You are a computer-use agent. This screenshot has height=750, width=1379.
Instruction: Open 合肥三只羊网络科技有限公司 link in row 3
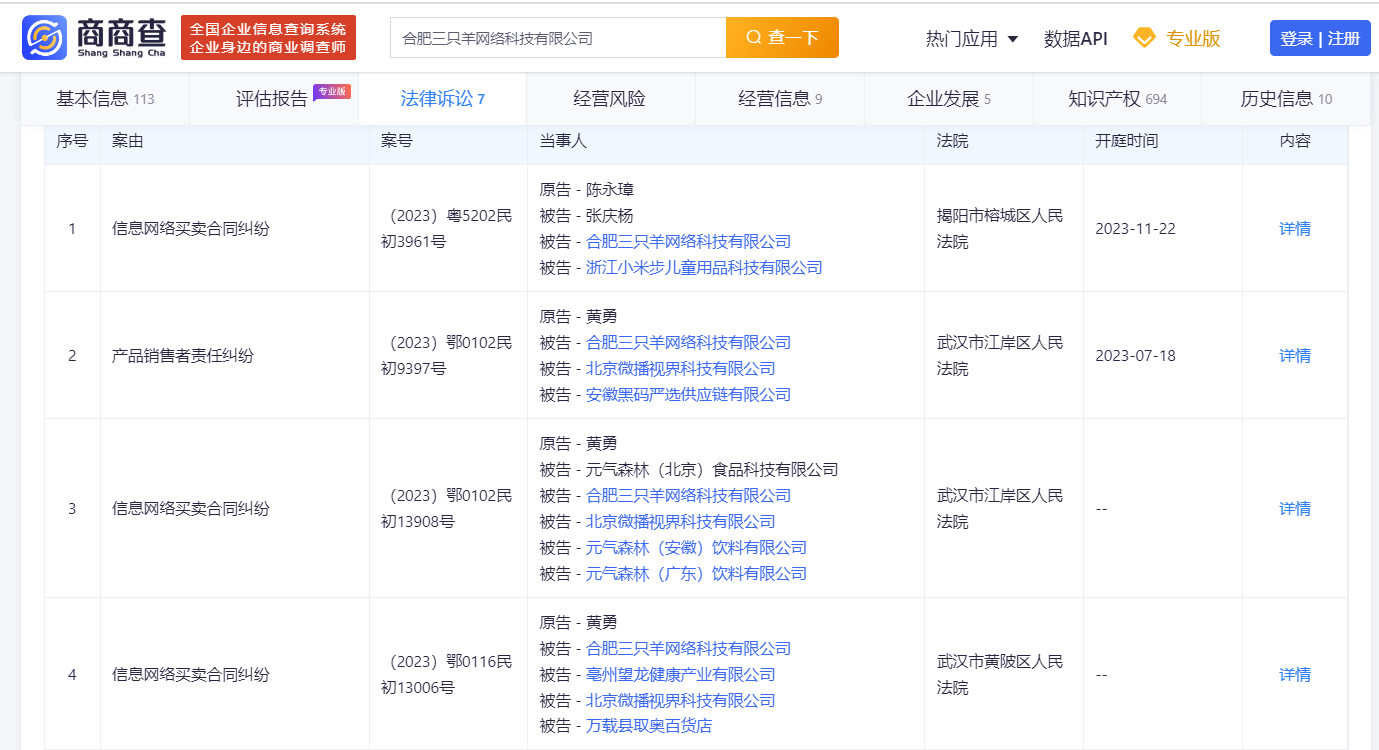pyautogui.click(x=688, y=495)
